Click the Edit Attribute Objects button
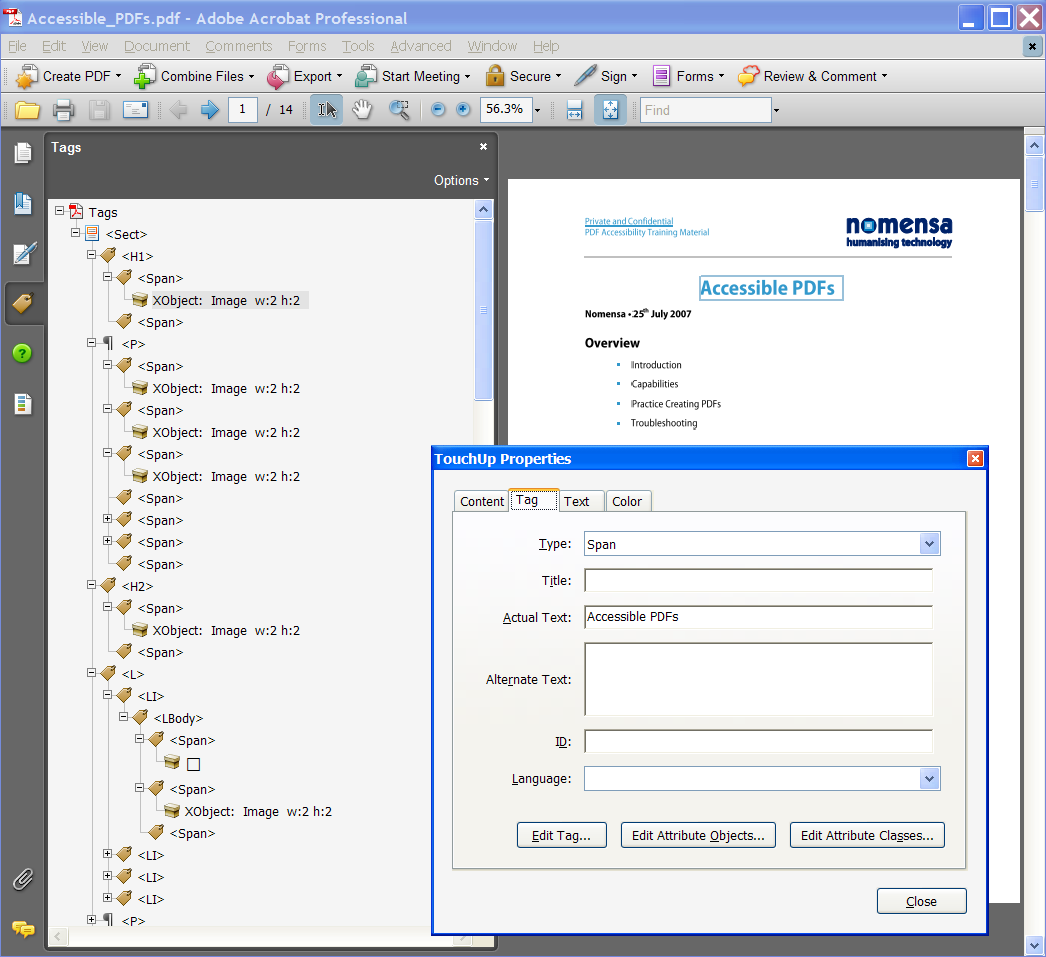This screenshot has height=957, width=1046. (698, 835)
